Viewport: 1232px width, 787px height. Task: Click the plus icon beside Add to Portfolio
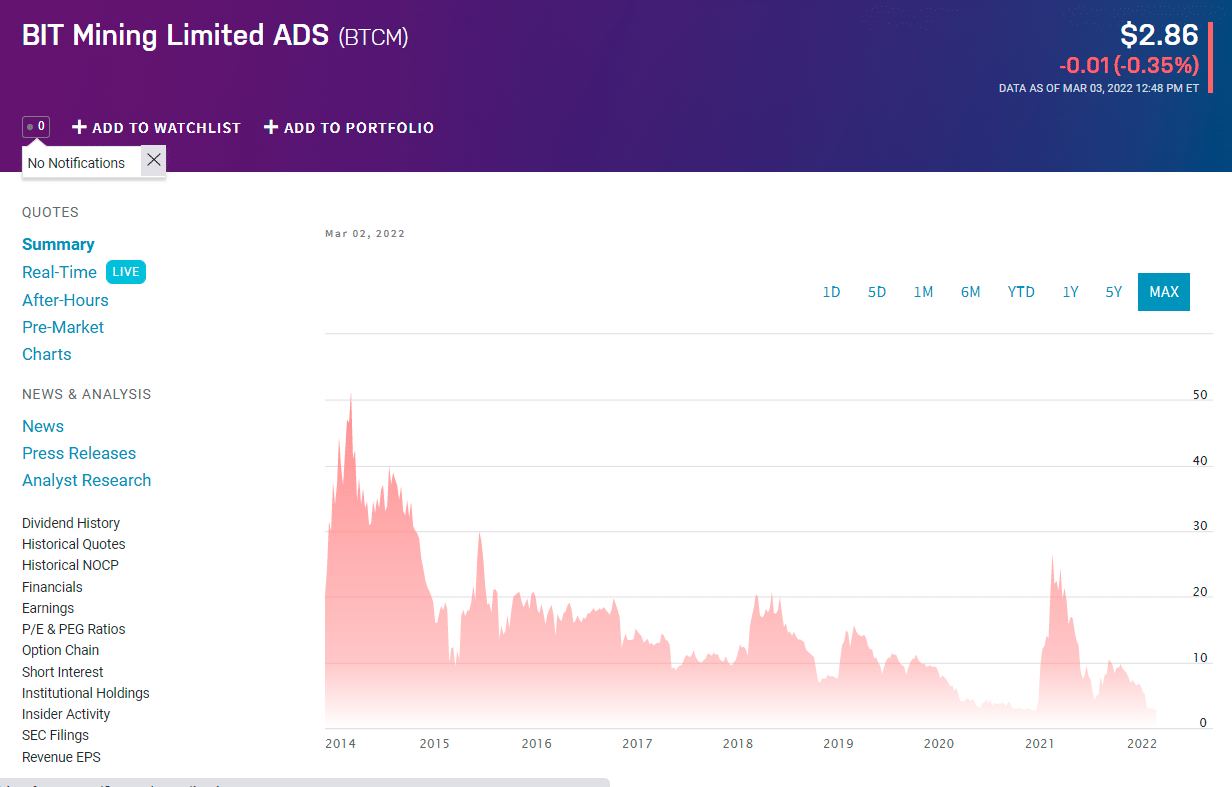tap(271, 128)
